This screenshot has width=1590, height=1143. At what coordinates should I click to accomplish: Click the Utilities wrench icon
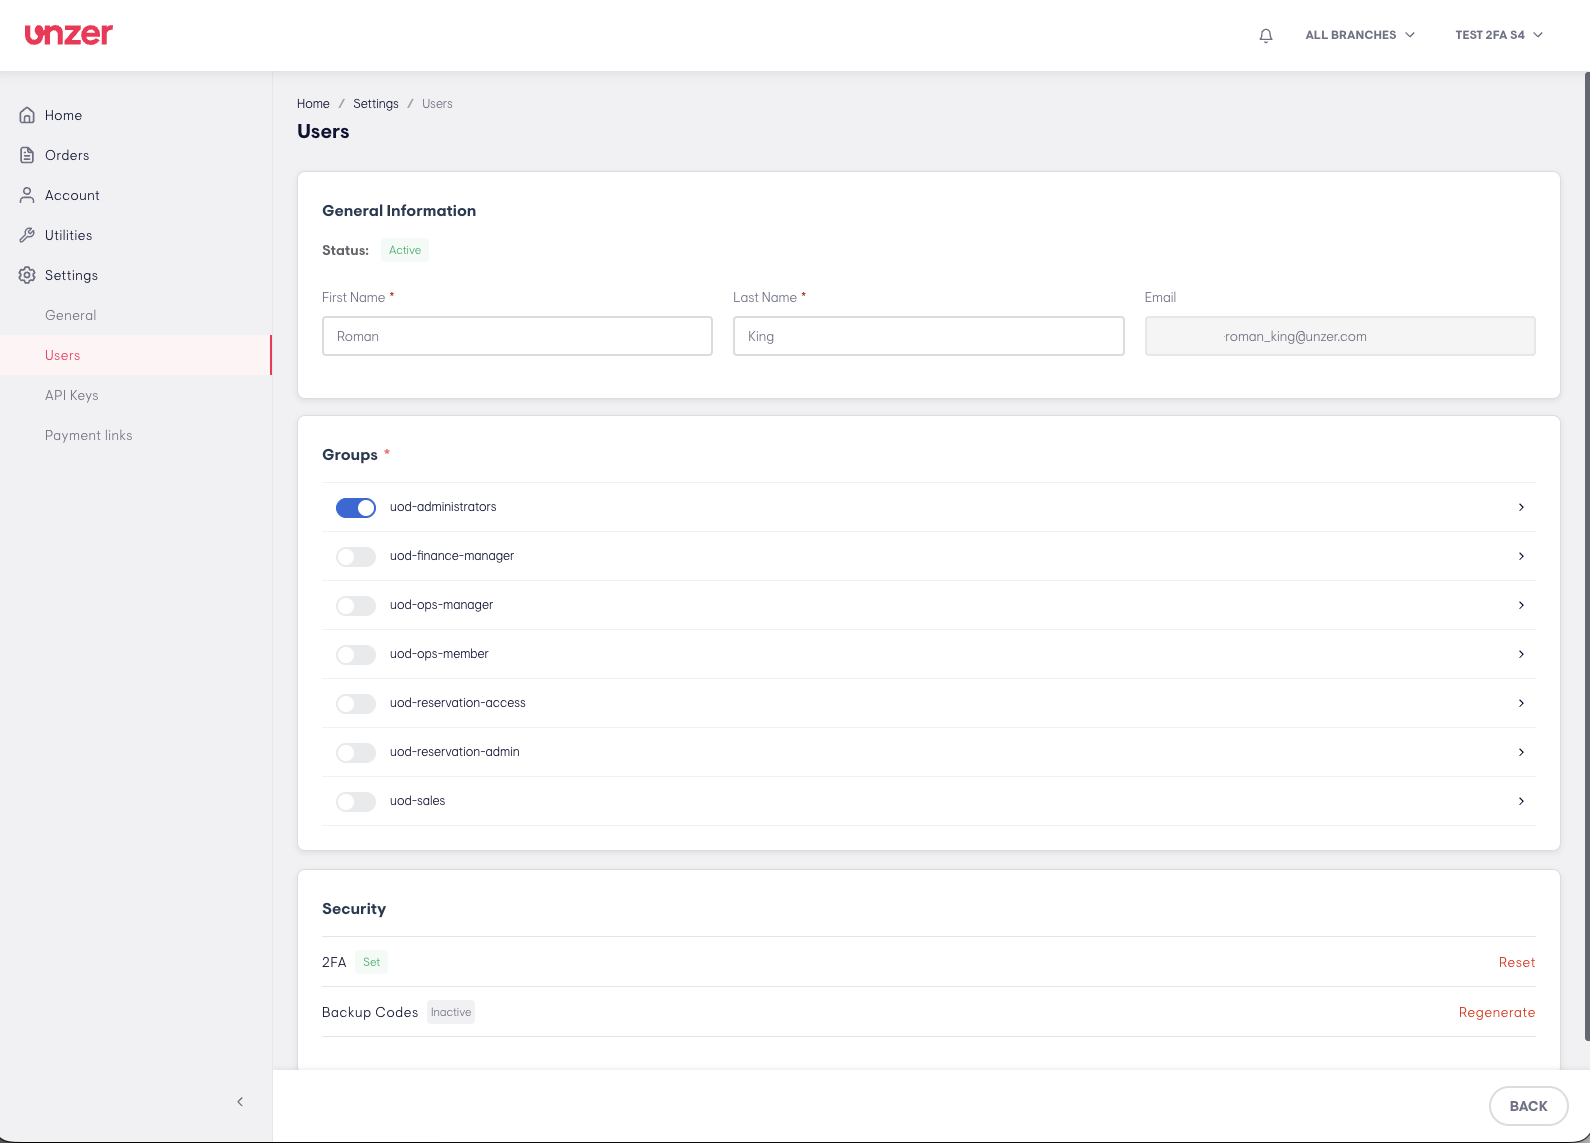click(27, 235)
